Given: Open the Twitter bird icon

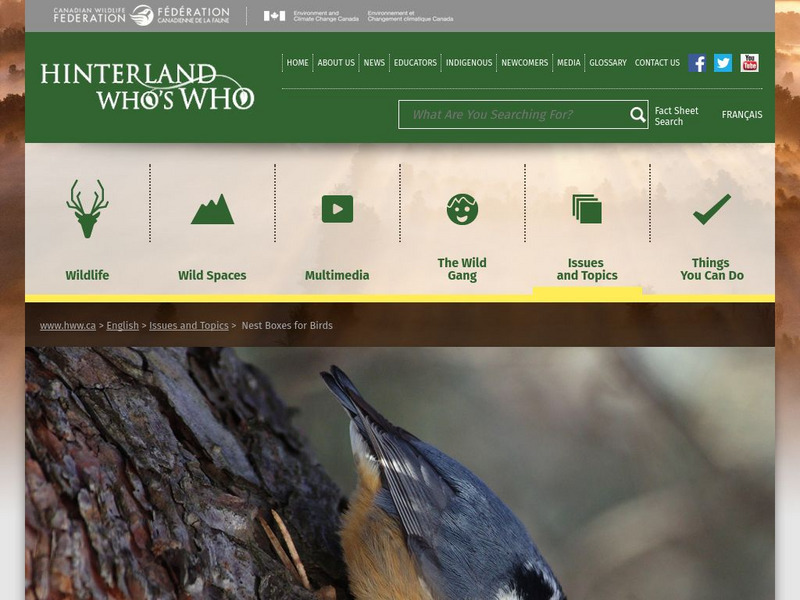Looking at the screenshot, I should tap(722, 63).
